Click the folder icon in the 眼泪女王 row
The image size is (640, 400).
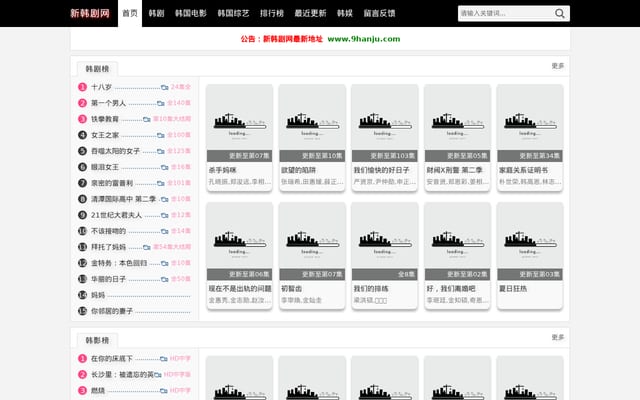click(x=164, y=167)
